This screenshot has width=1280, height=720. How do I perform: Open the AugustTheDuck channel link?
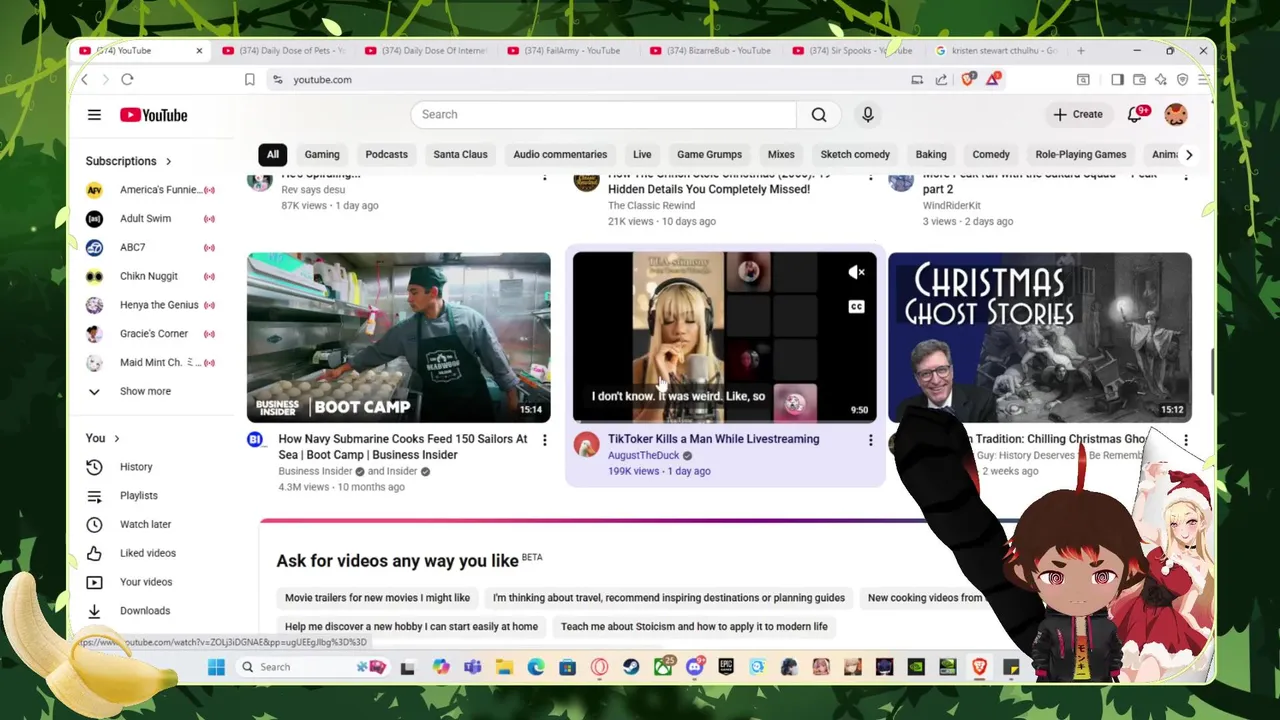pyautogui.click(x=643, y=456)
